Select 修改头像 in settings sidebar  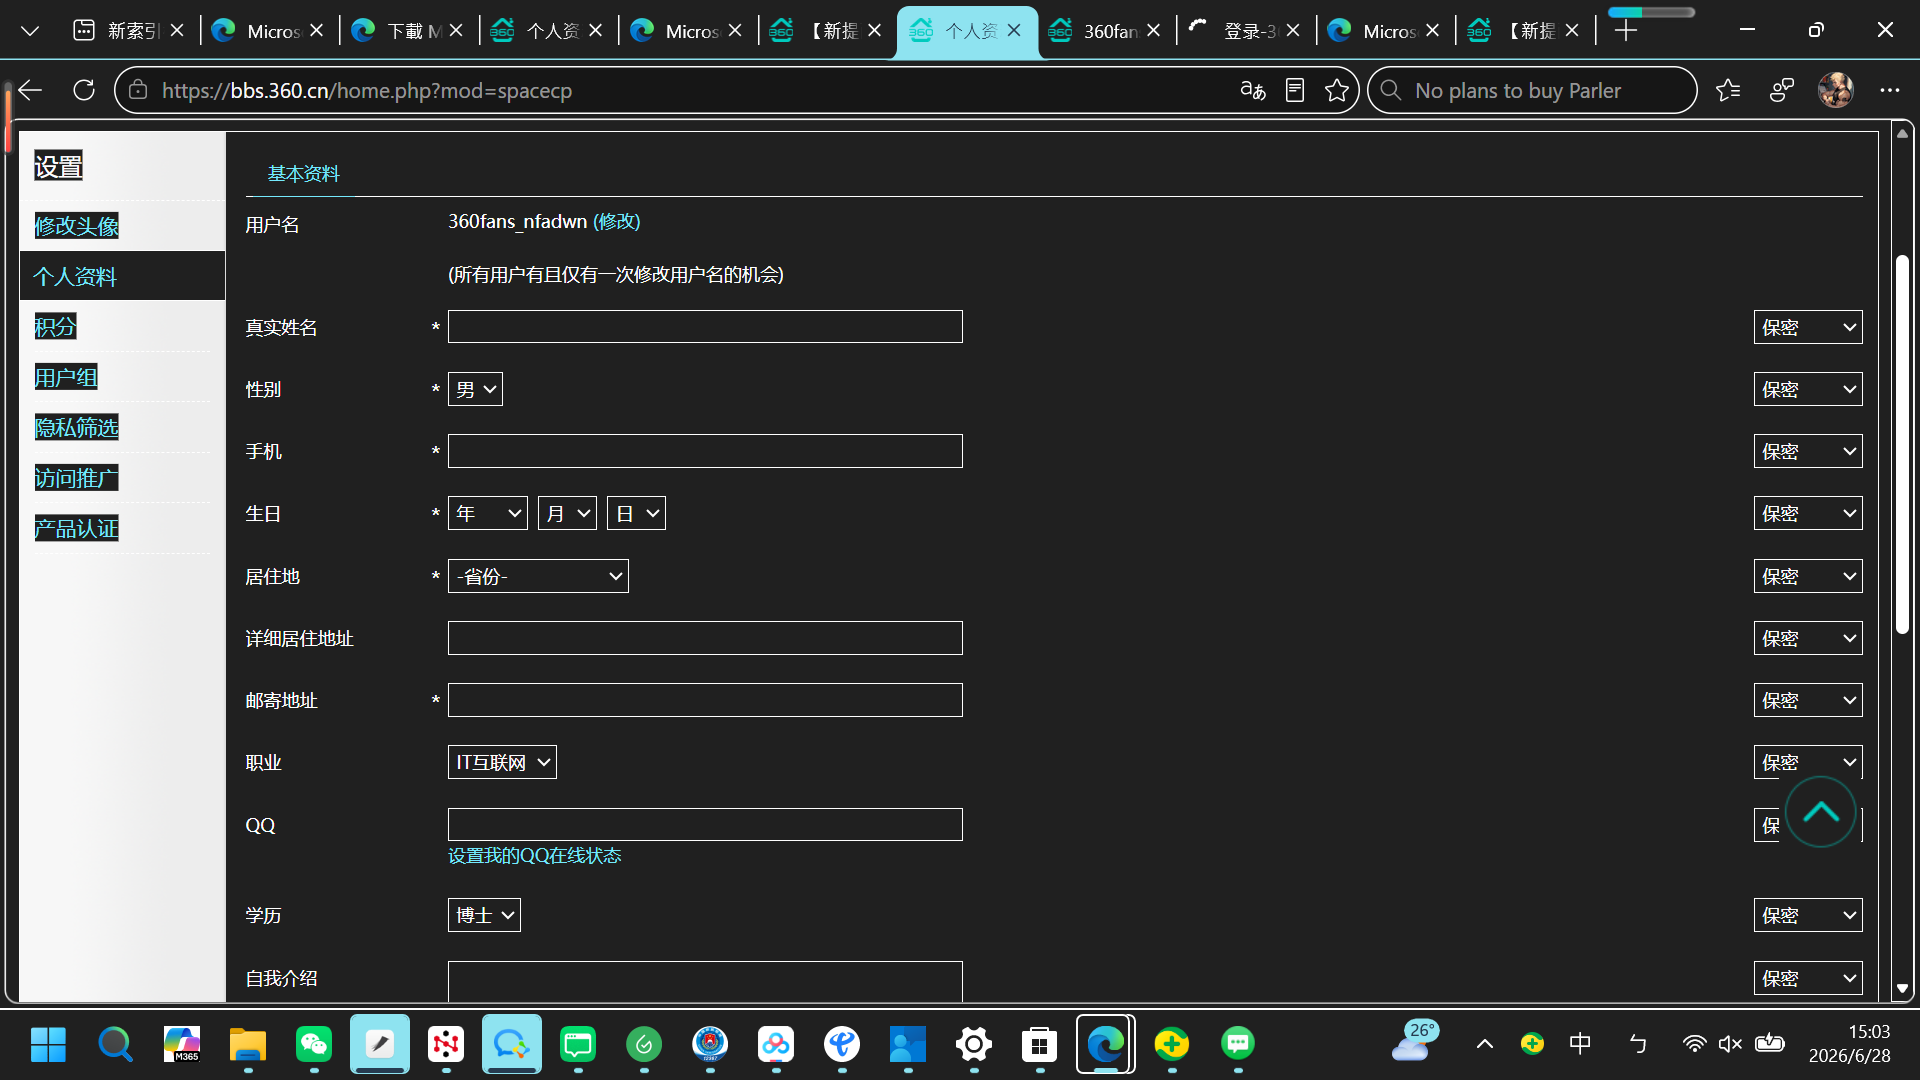[77, 226]
